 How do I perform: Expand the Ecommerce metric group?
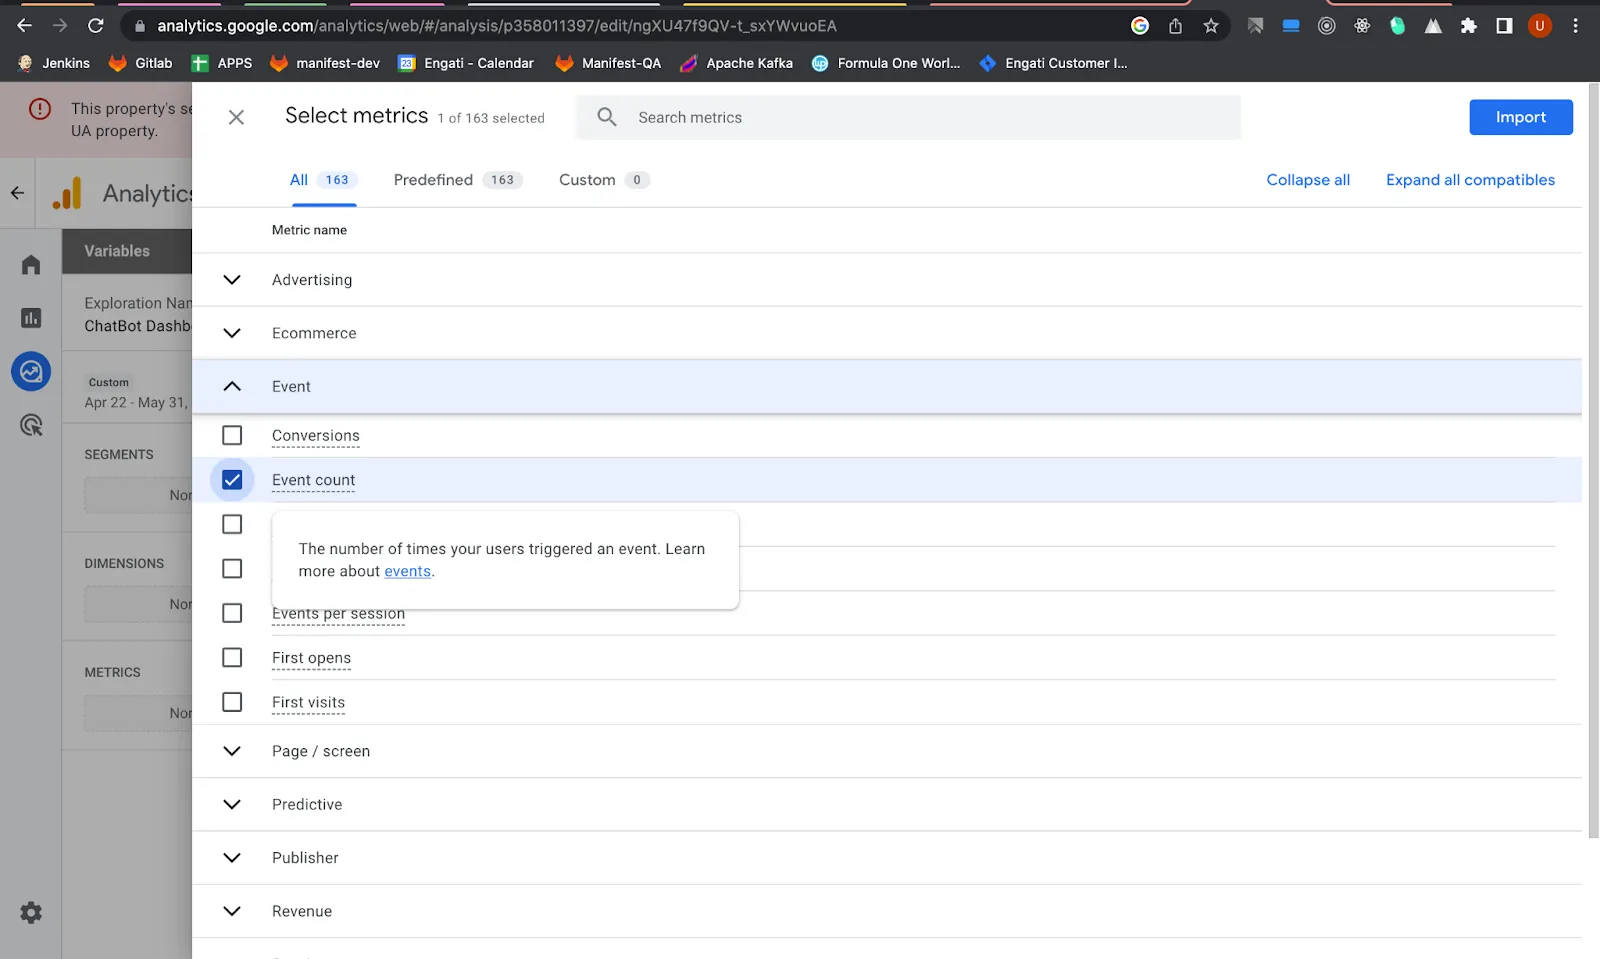pos(232,333)
